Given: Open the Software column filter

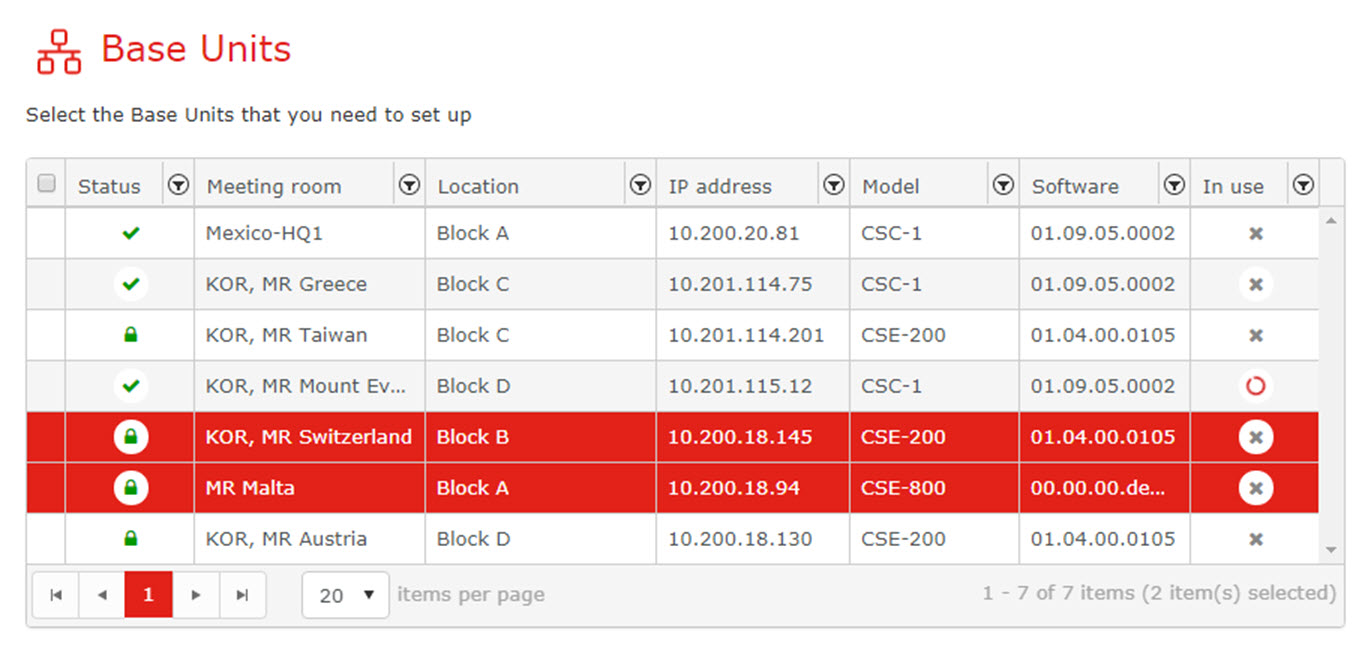Looking at the screenshot, I should [1174, 185].
